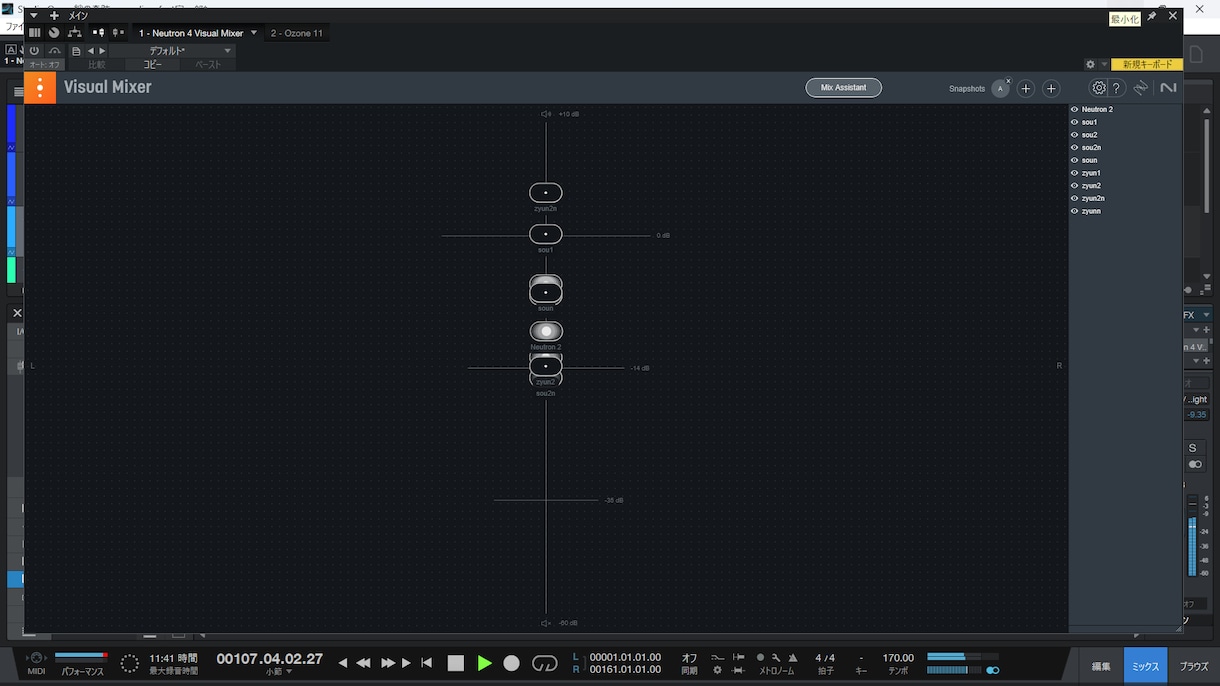Select the zyun2n node on the mixer

click(x=546, y=193)
